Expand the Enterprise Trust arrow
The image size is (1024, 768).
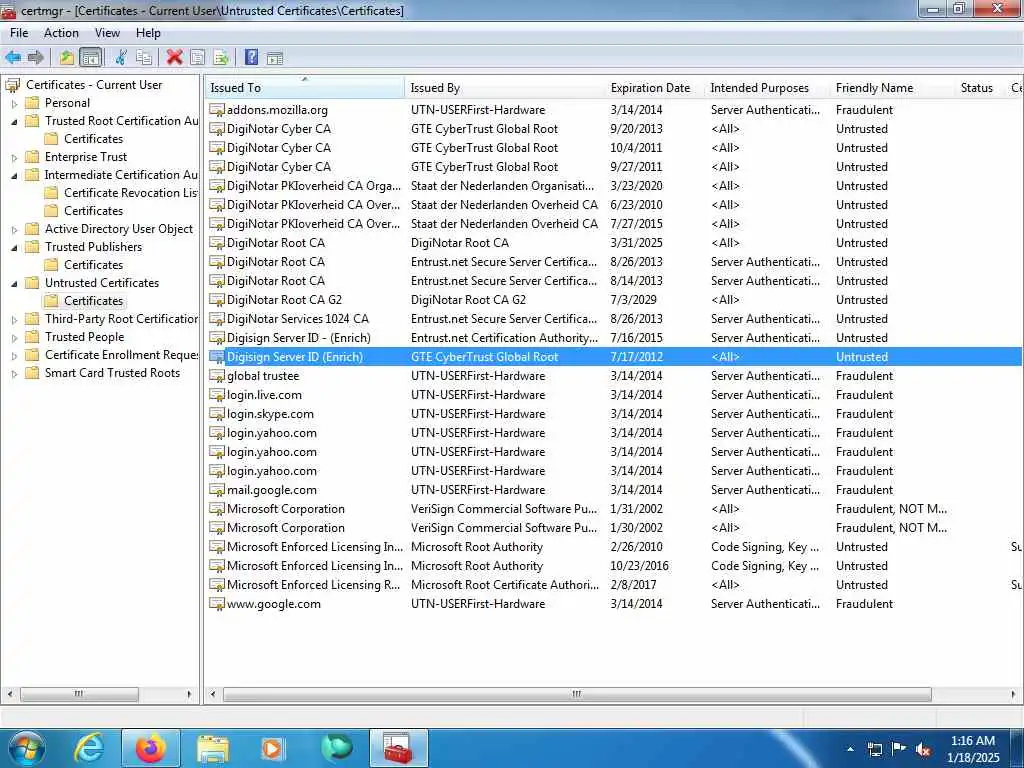click(x=14, y=157)
